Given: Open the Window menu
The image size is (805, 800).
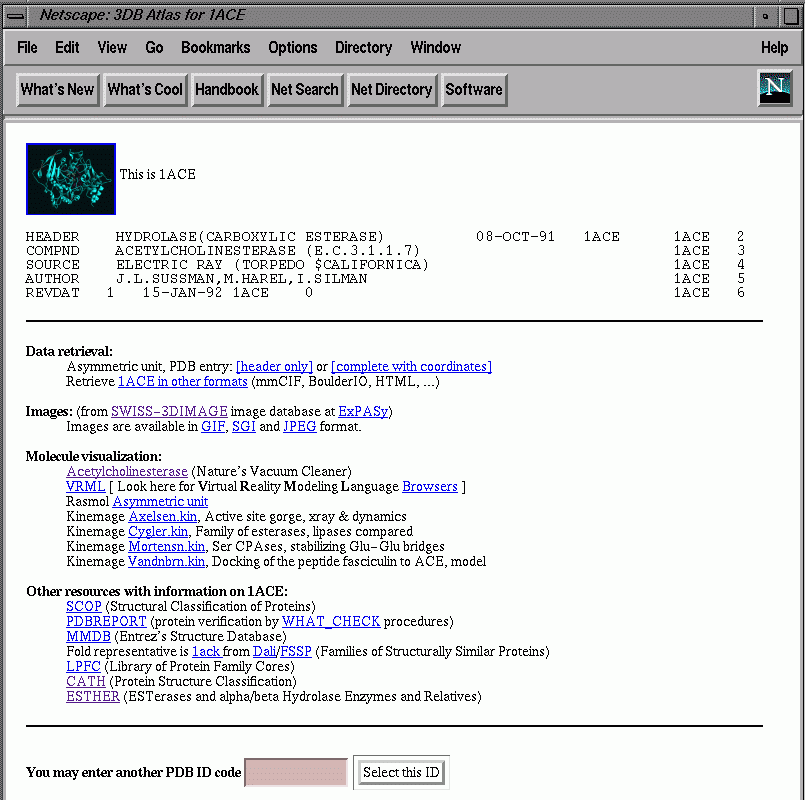Looking at the screenshot, I should [435, 47].
